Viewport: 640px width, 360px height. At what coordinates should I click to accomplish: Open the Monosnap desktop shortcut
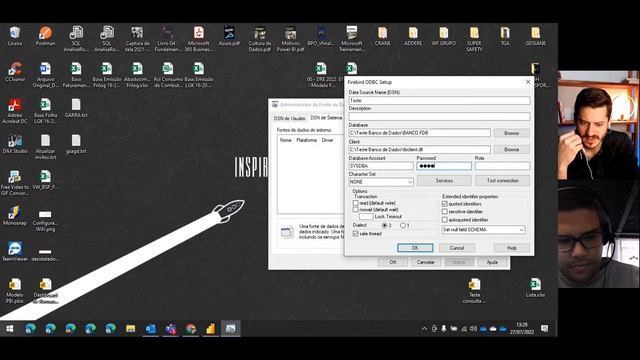click(x=15, y=216)
